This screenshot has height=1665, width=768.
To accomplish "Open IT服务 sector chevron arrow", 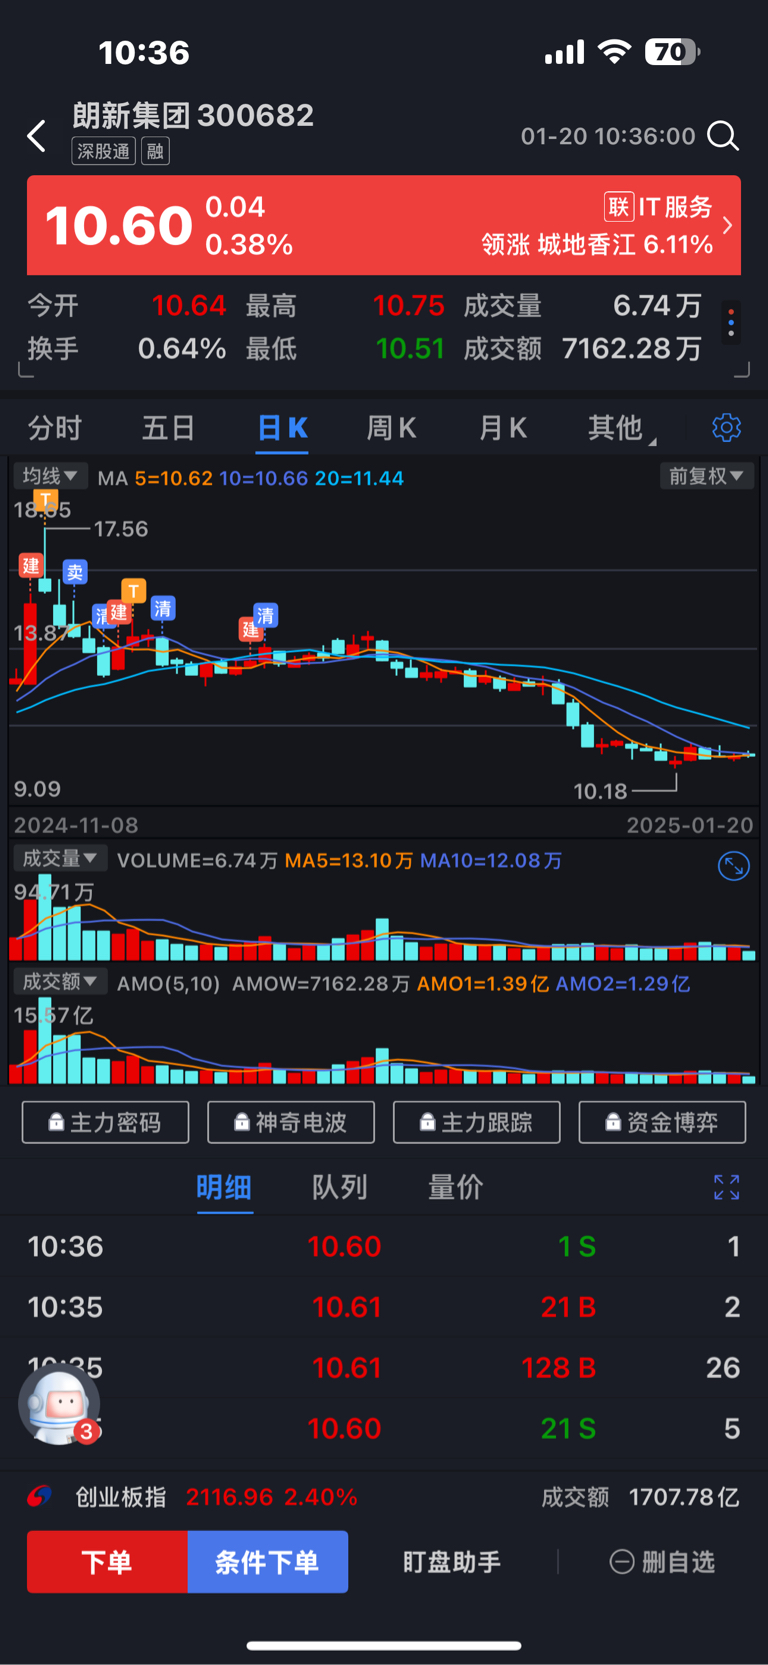I will 728,225.
